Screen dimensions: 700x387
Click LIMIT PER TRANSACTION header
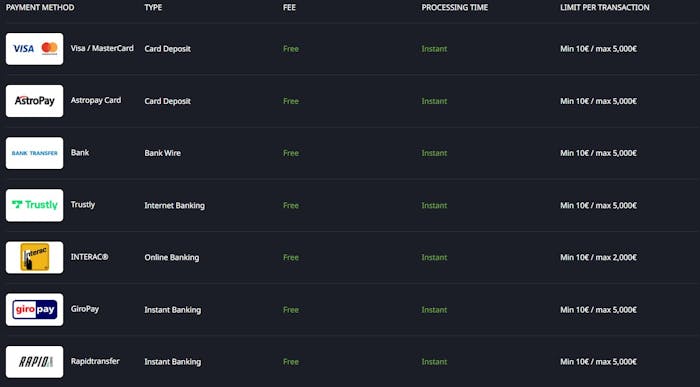pos(604,8)
